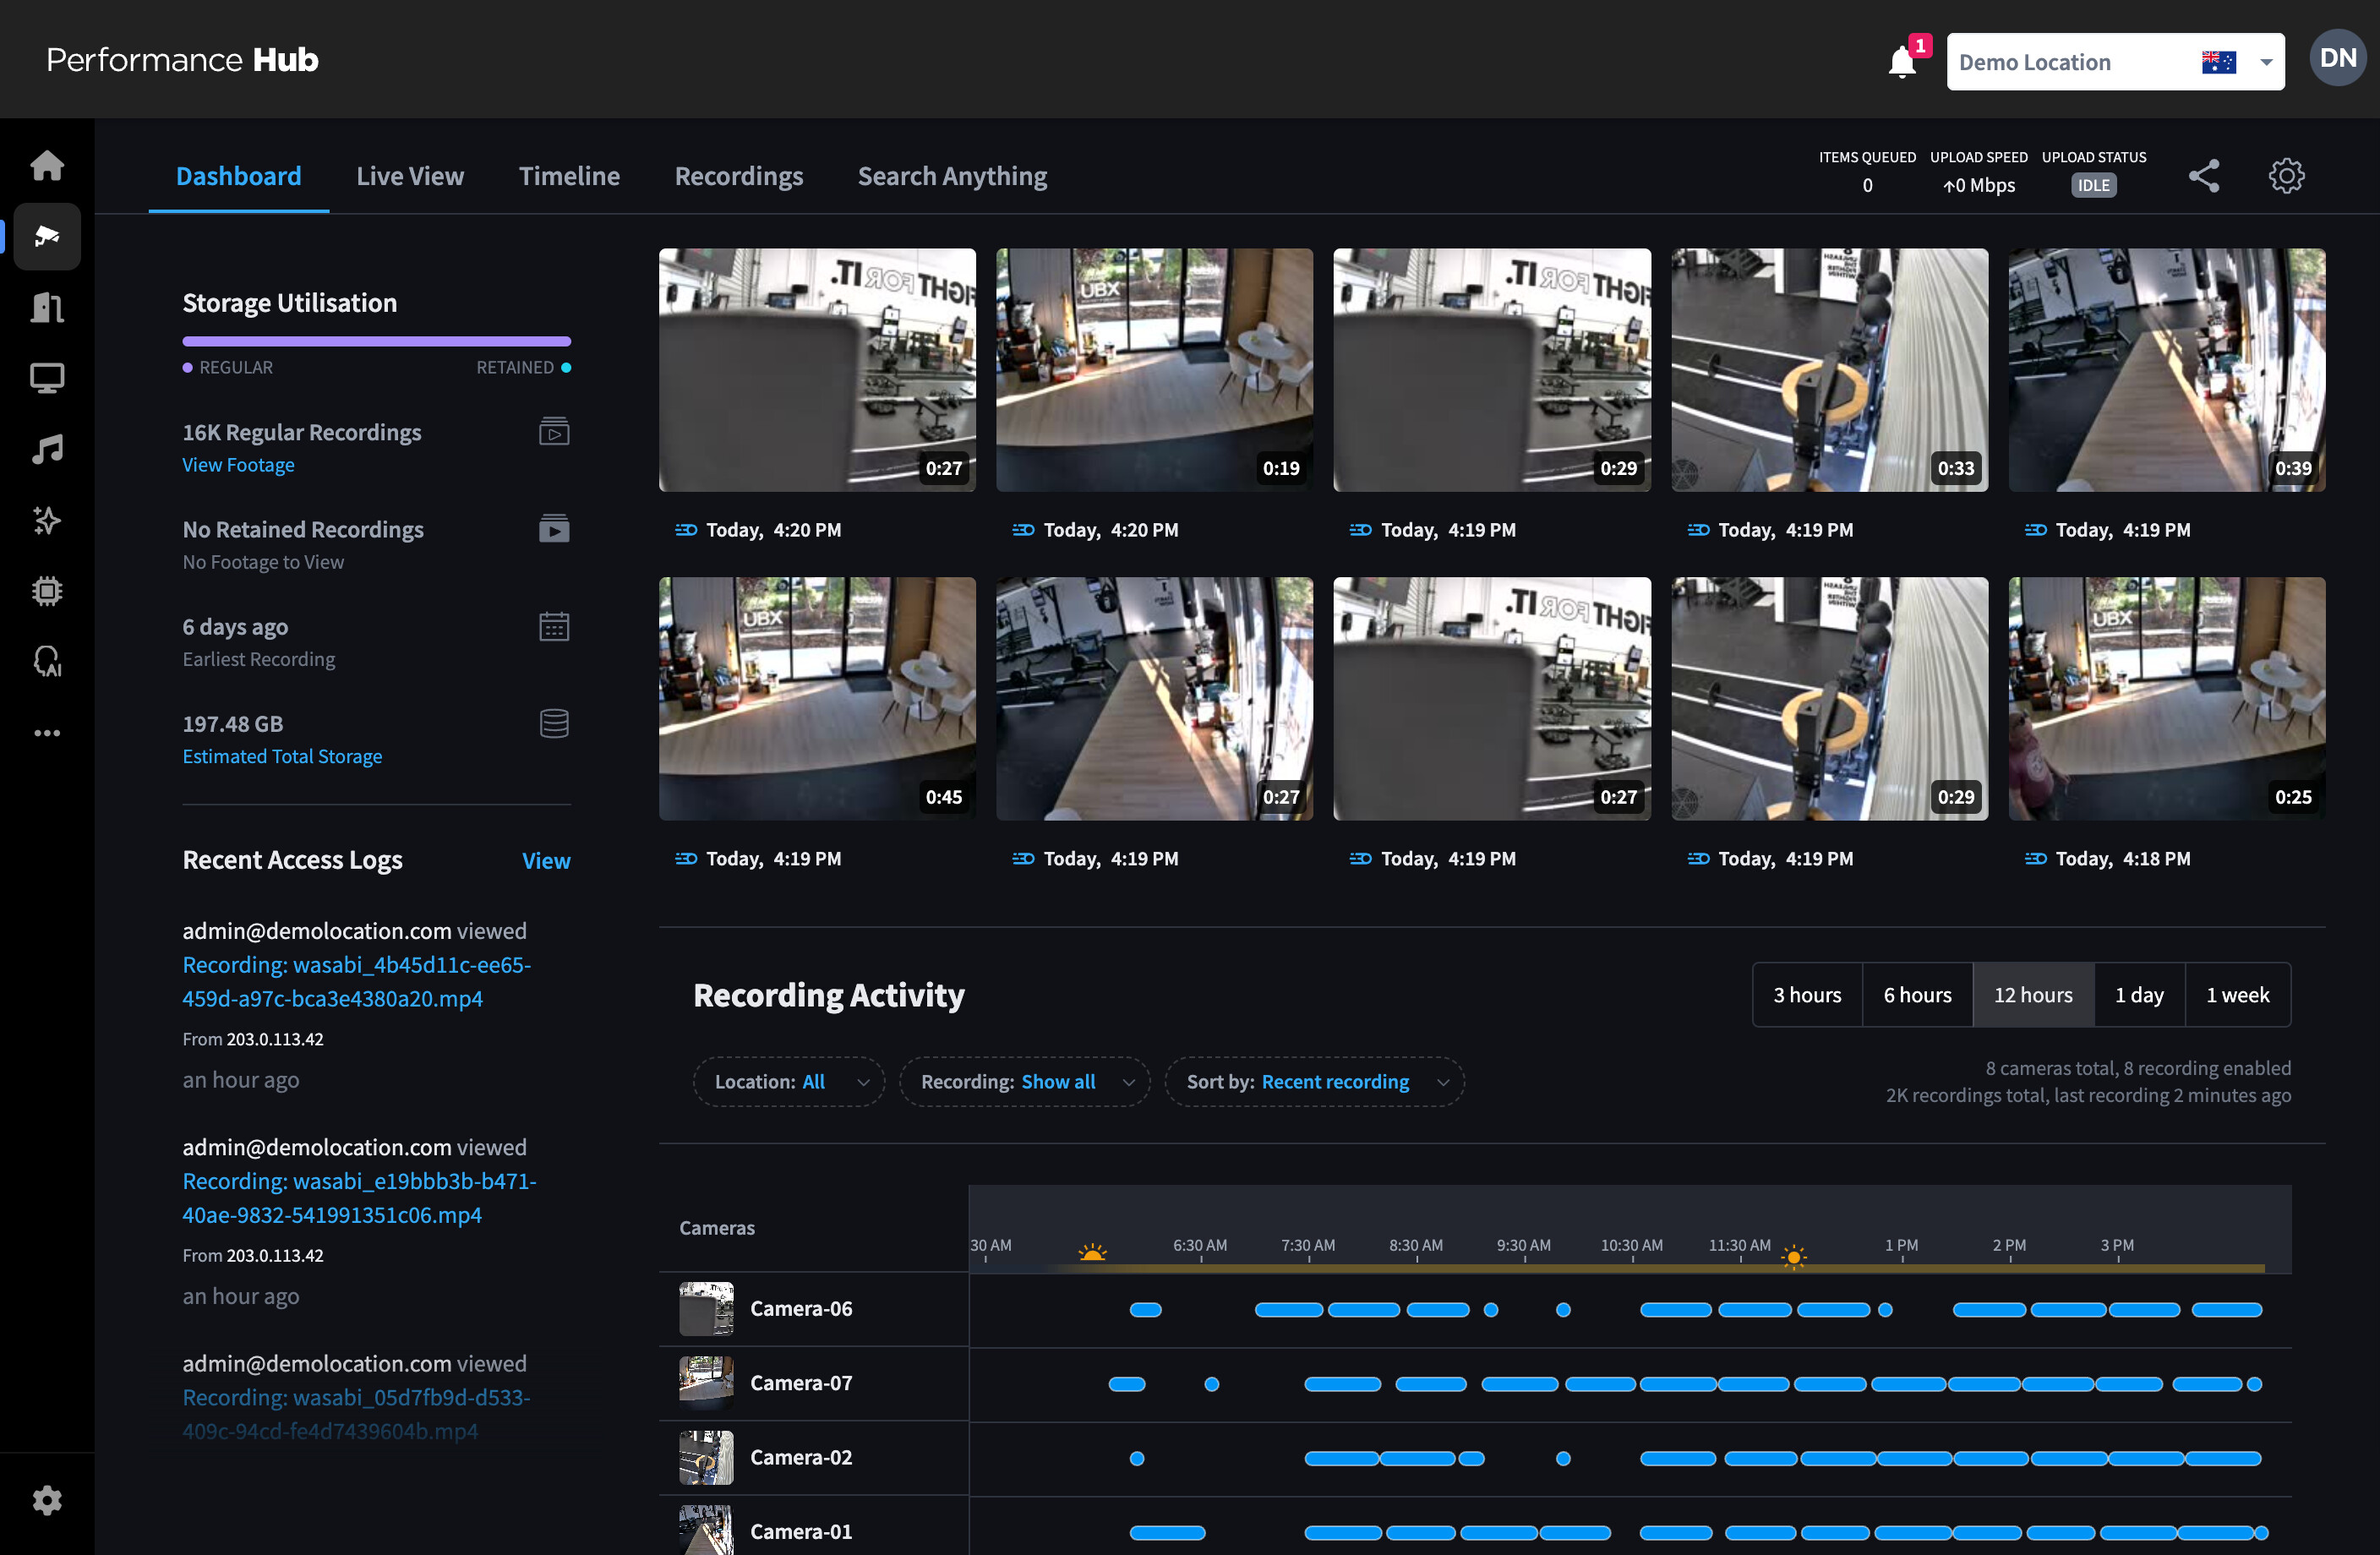Image resolution: width=2380 pixels, height=1555 pixels.
Task: Expand the Location: All filter
Action: 789,1081
